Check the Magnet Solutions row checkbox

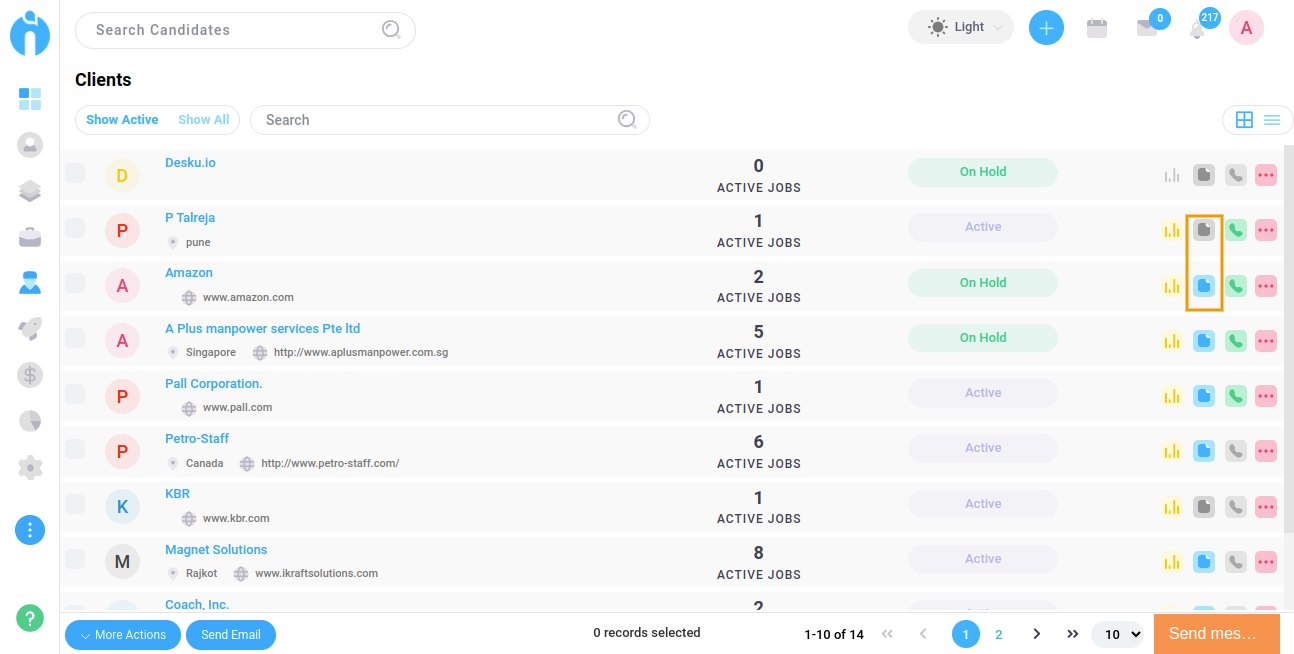(75, 559)
